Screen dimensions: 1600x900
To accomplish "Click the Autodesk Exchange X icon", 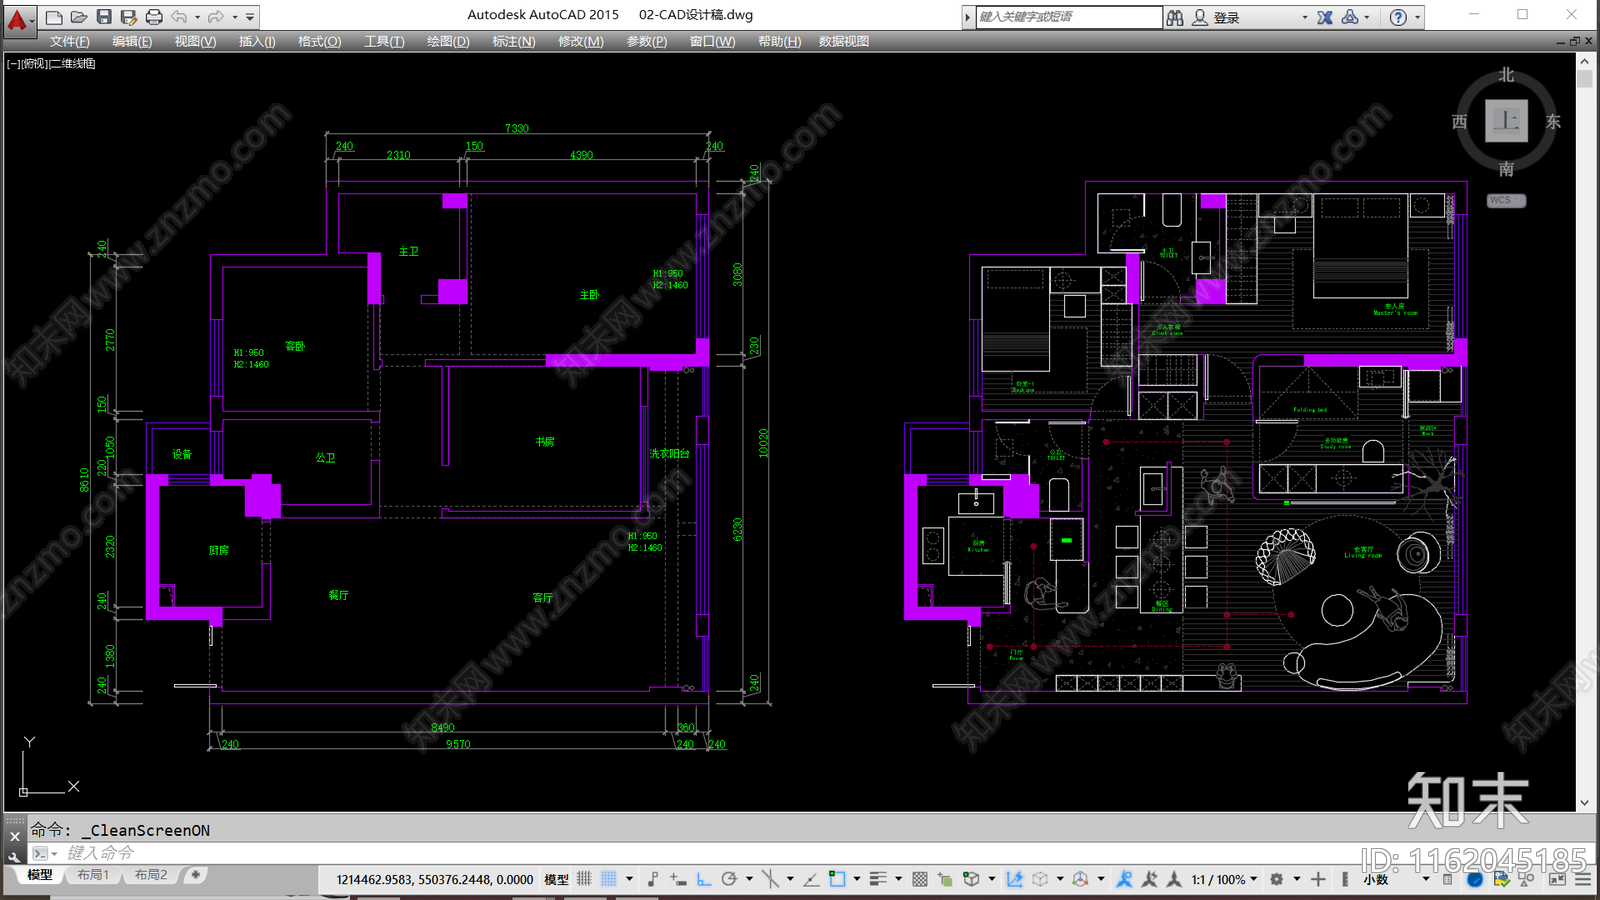I will coord(1325,17).
